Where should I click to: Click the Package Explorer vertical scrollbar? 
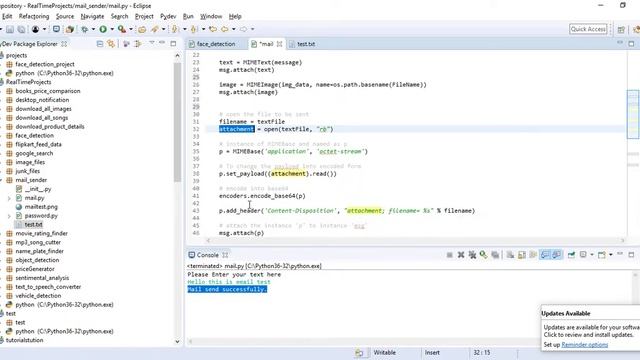point(177,122)
